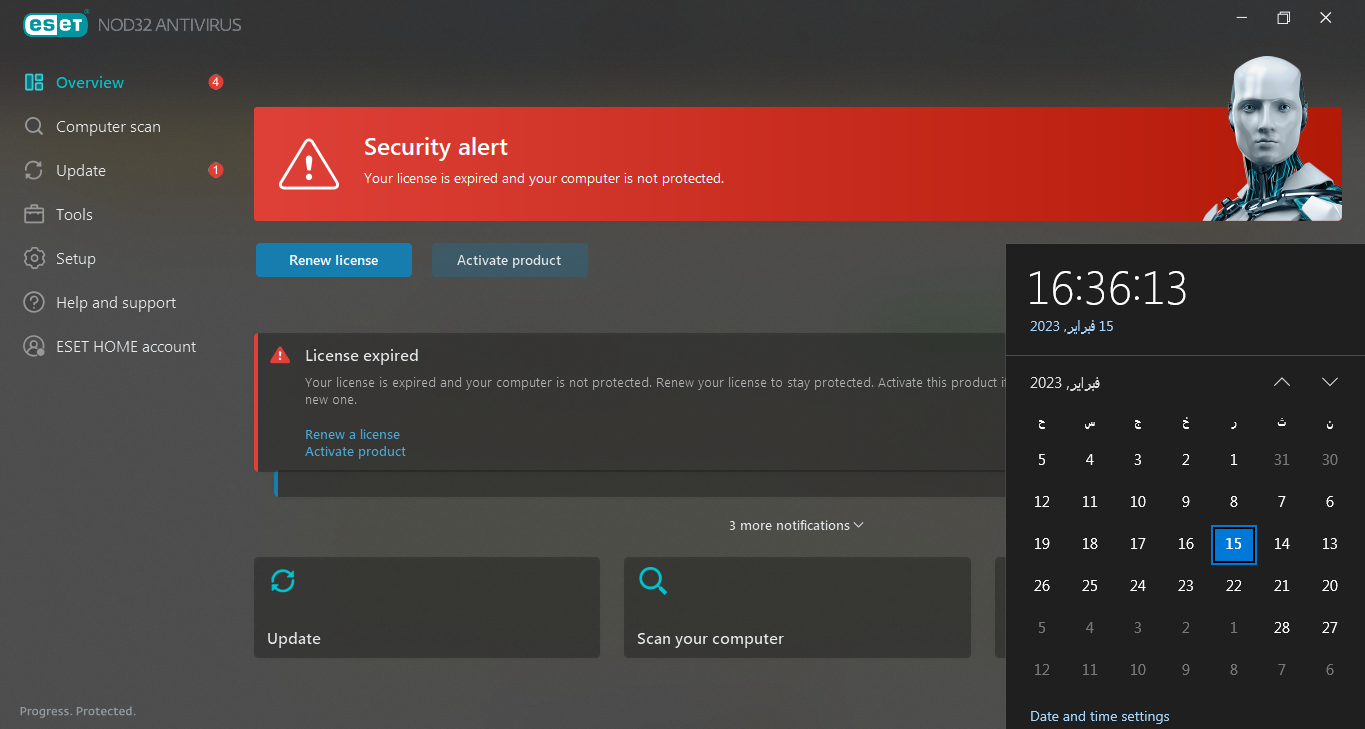Select day 18 in calendar
Viewport: 1365px width, 729px height.
click(1090, 544)
